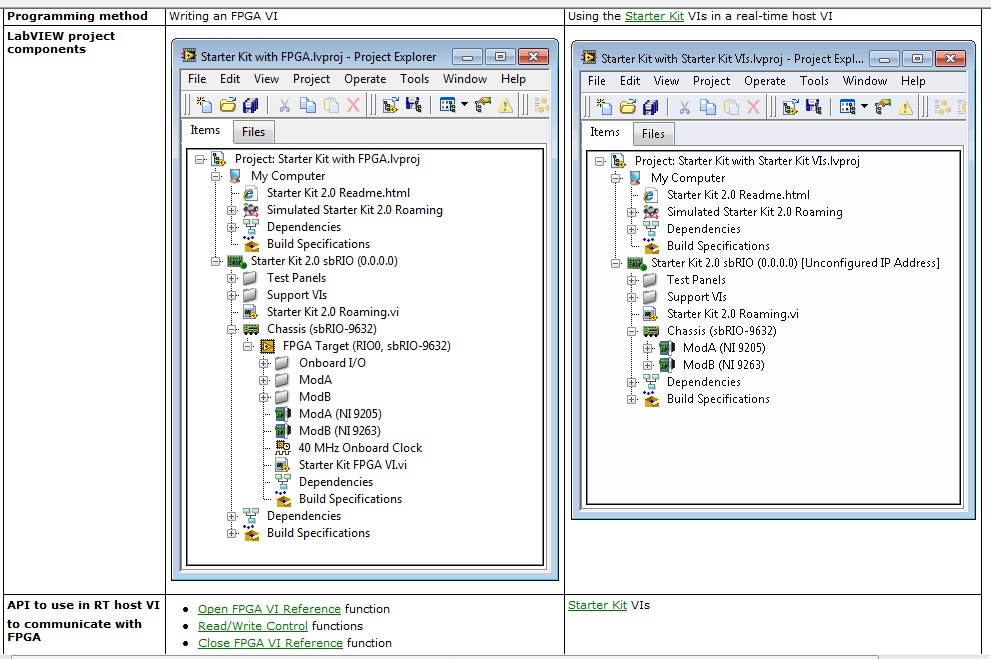Select ModB (NI 9263) under FPGA Target
991x659 pixels.
[340, 431]
